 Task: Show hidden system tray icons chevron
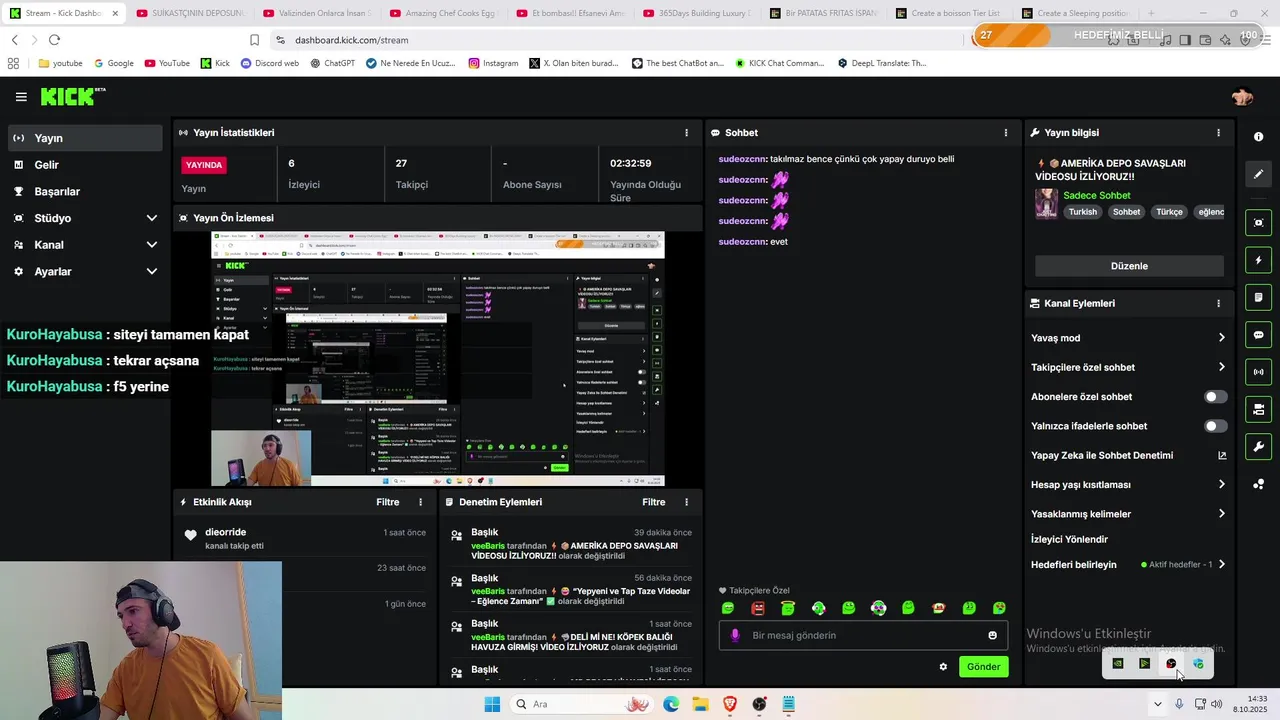coord(1158,704)
